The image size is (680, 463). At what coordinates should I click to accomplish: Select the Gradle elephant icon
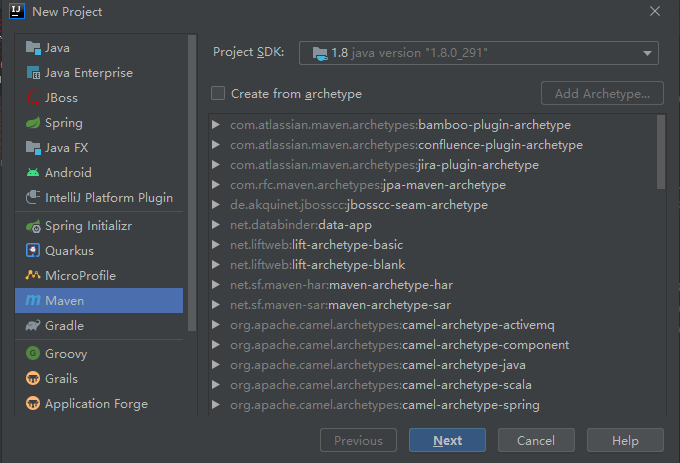point(33,326)
